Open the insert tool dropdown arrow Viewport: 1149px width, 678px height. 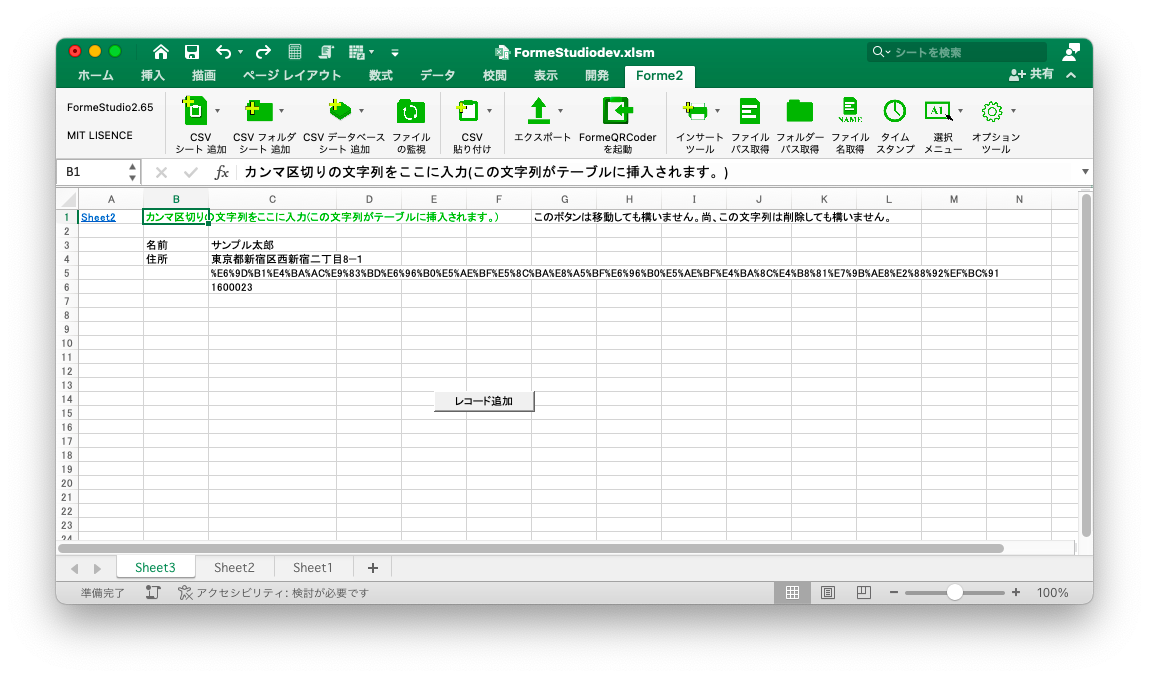click(717, 110)
